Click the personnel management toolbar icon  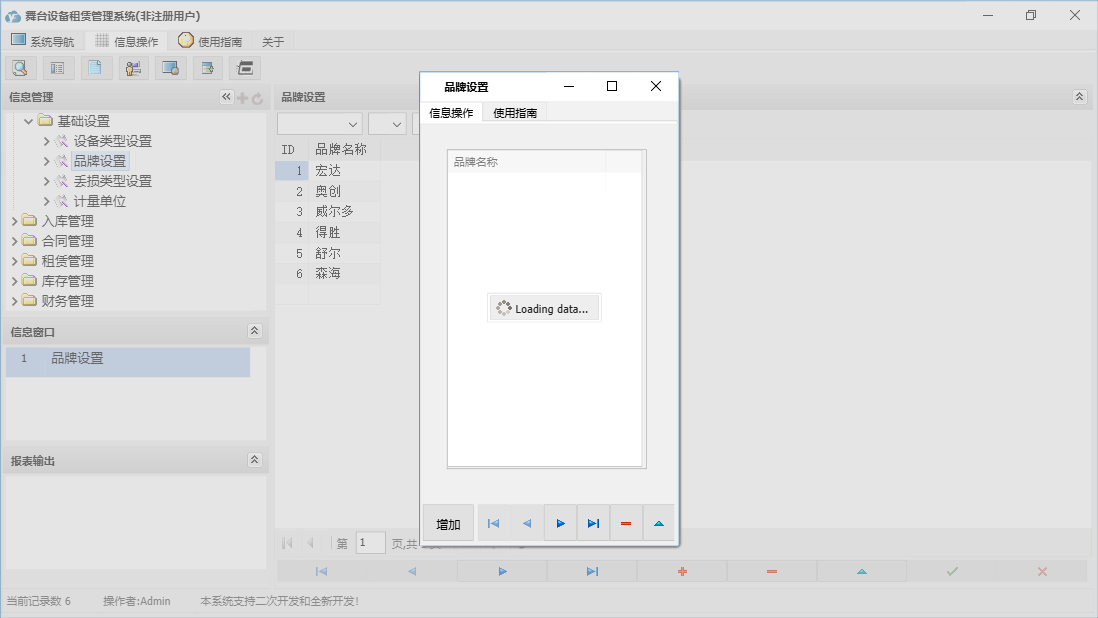point(133,67)
